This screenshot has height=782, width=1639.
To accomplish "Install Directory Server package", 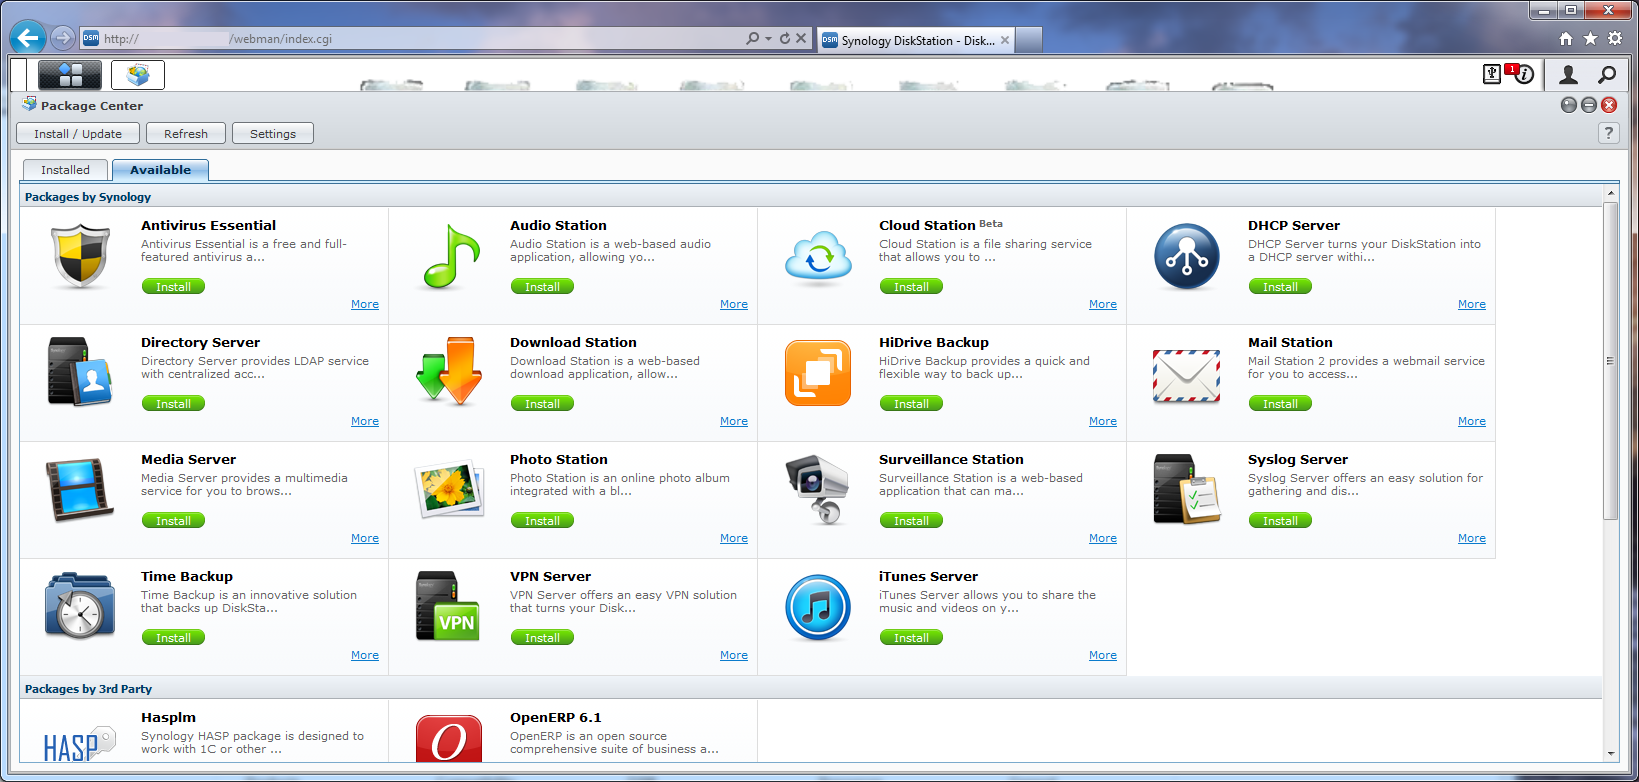I will 173,404.
